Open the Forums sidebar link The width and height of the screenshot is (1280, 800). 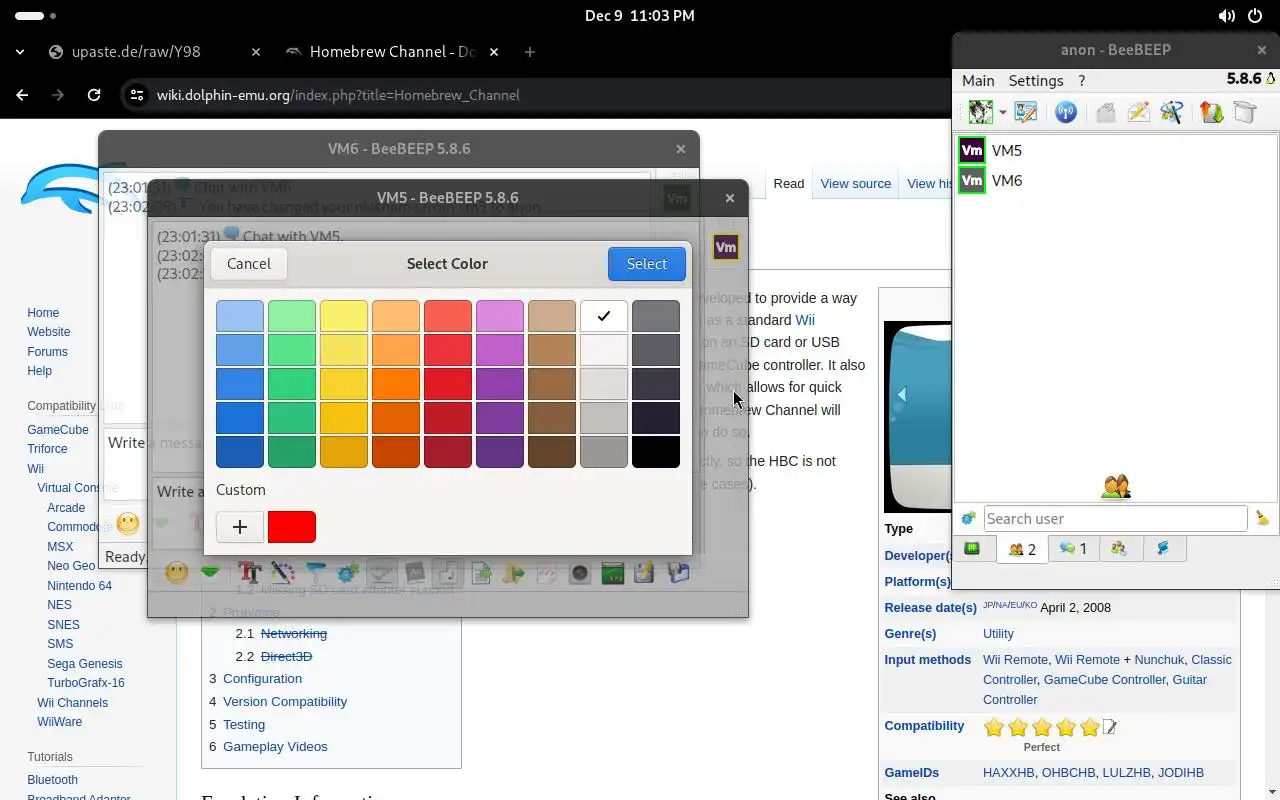tap(47, 352)
